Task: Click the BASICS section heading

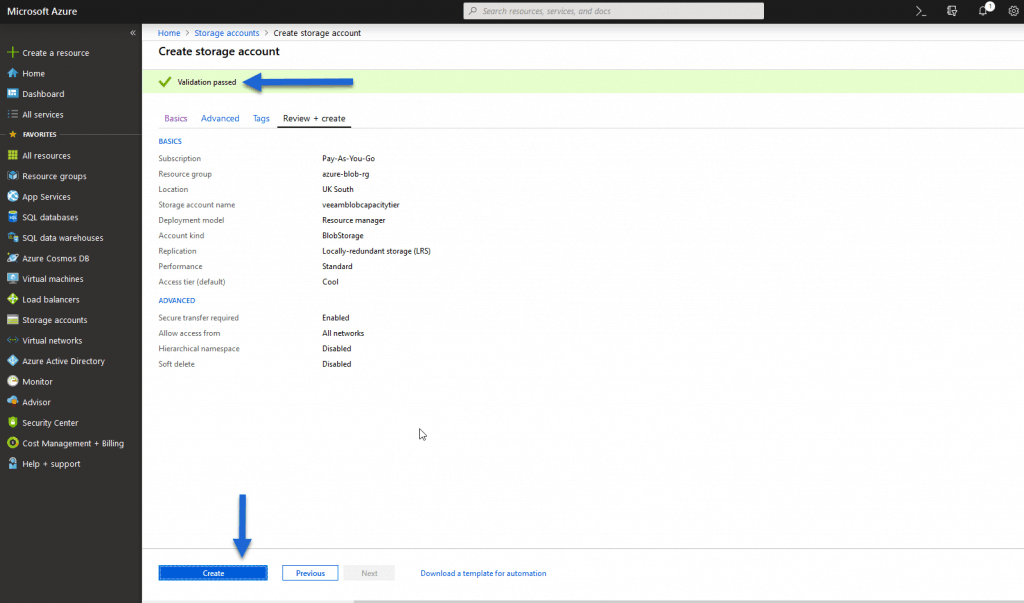Action: 170,141
